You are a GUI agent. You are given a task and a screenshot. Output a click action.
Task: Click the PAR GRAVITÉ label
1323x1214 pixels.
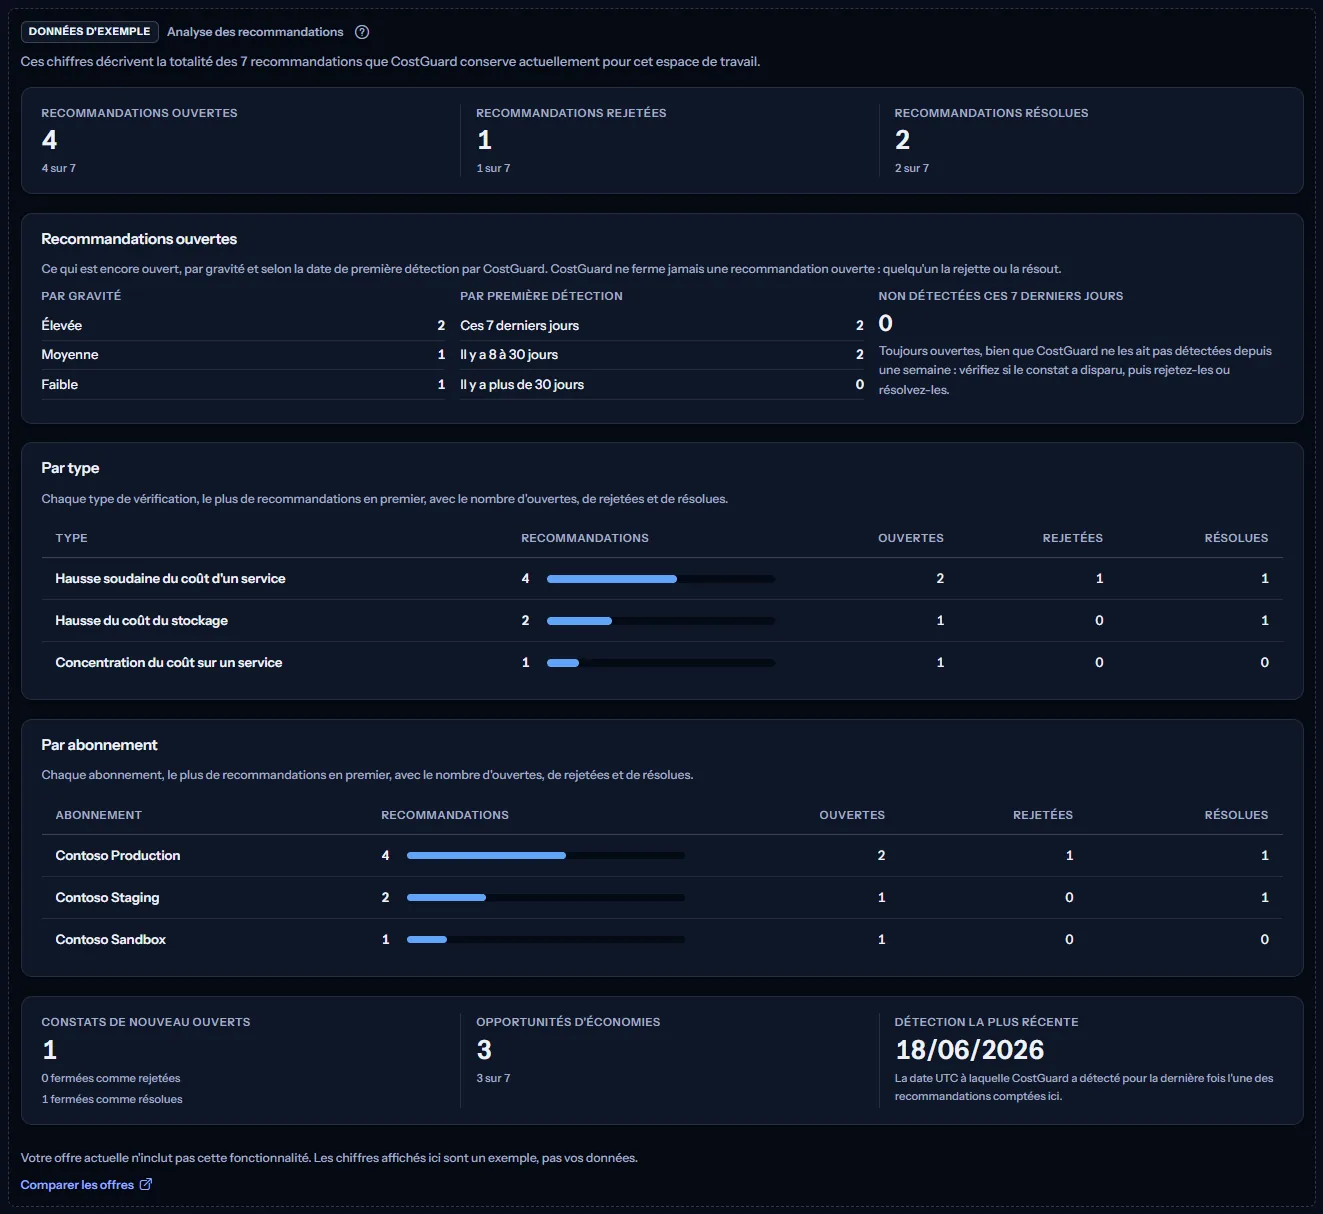tap(81, 296)
